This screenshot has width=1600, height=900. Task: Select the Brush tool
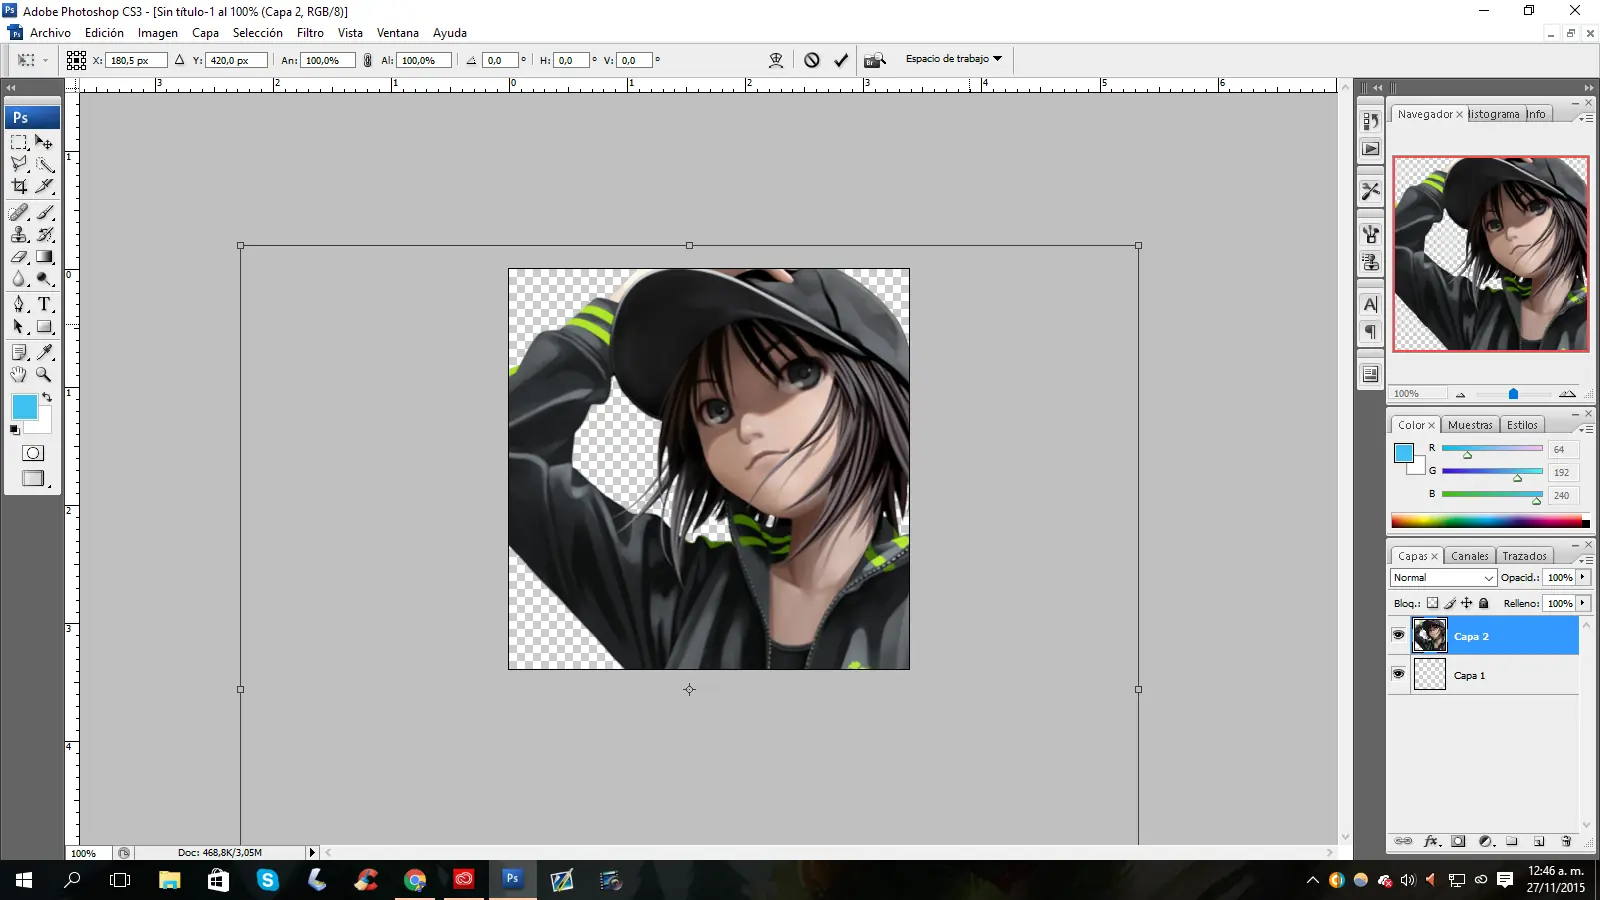(x=44, y=213)
